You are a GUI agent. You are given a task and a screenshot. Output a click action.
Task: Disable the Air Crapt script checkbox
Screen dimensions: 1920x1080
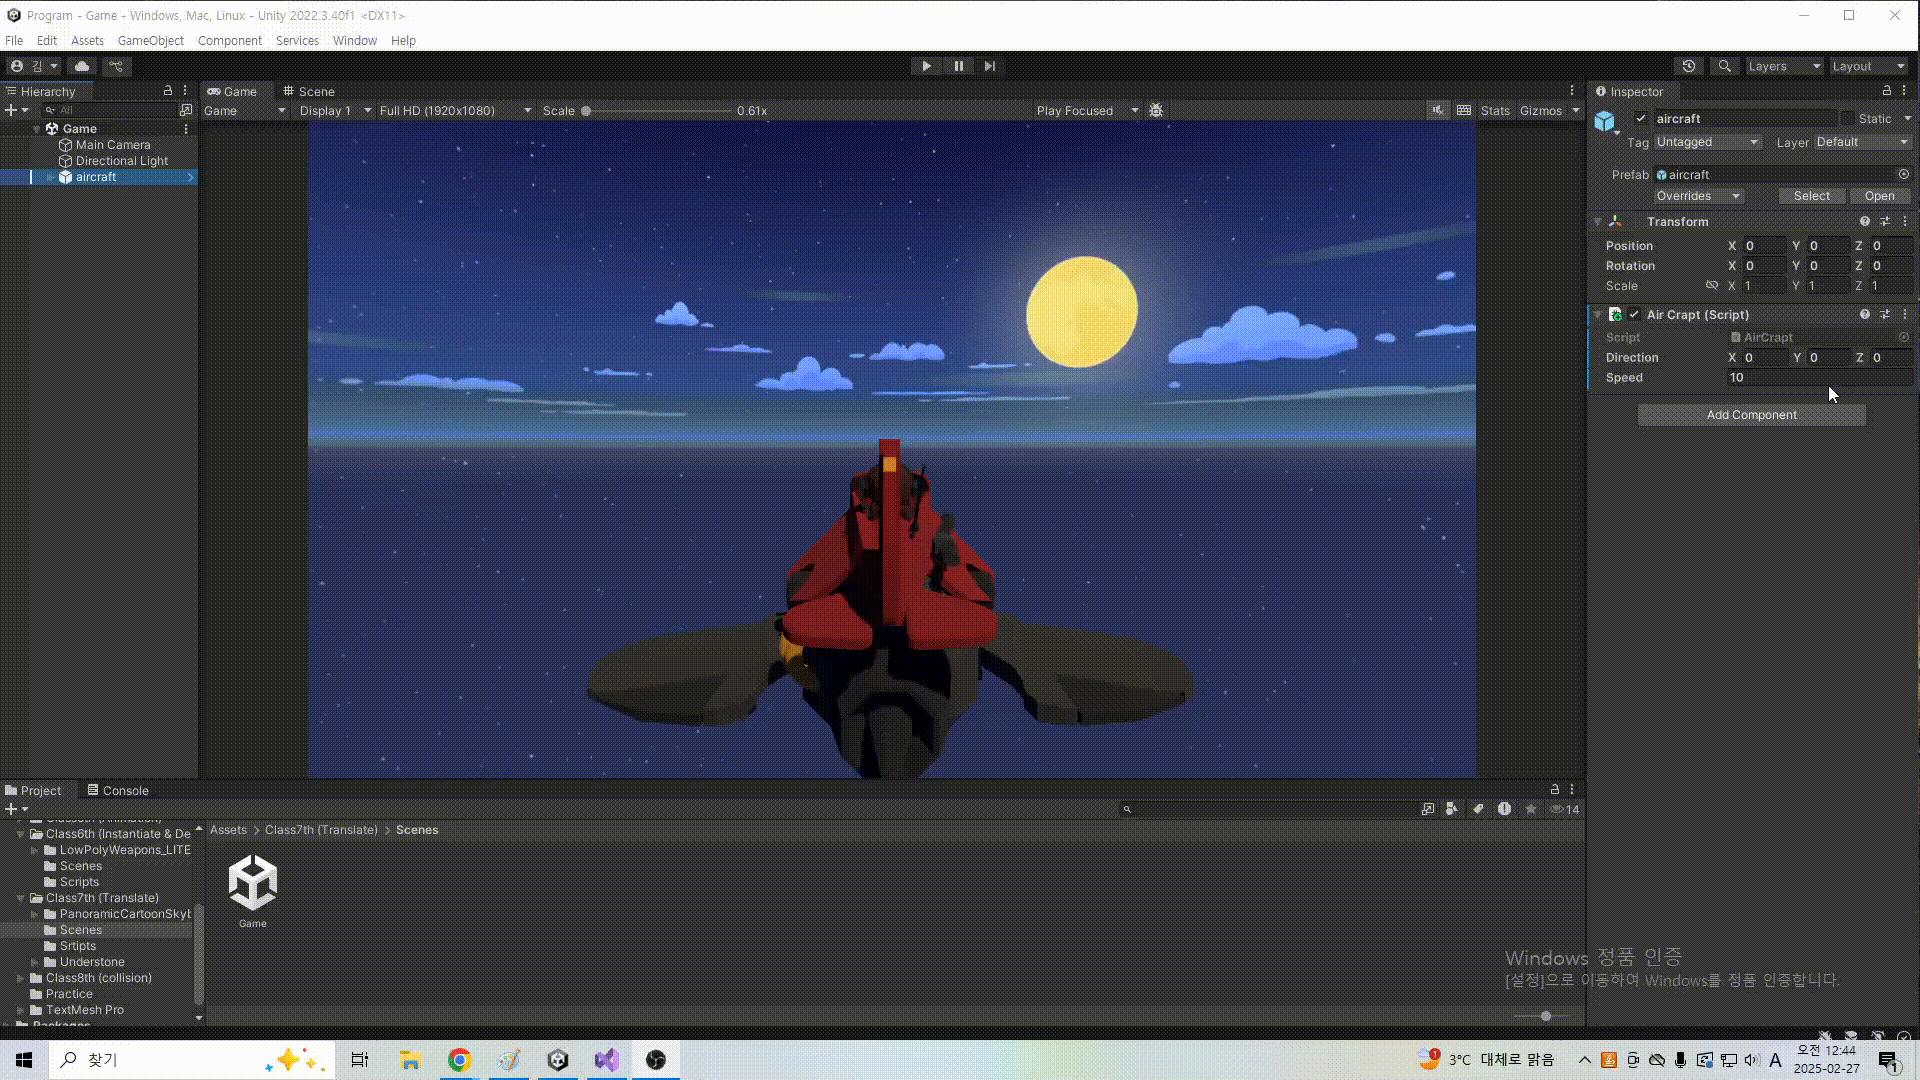tap(1634, 314)
